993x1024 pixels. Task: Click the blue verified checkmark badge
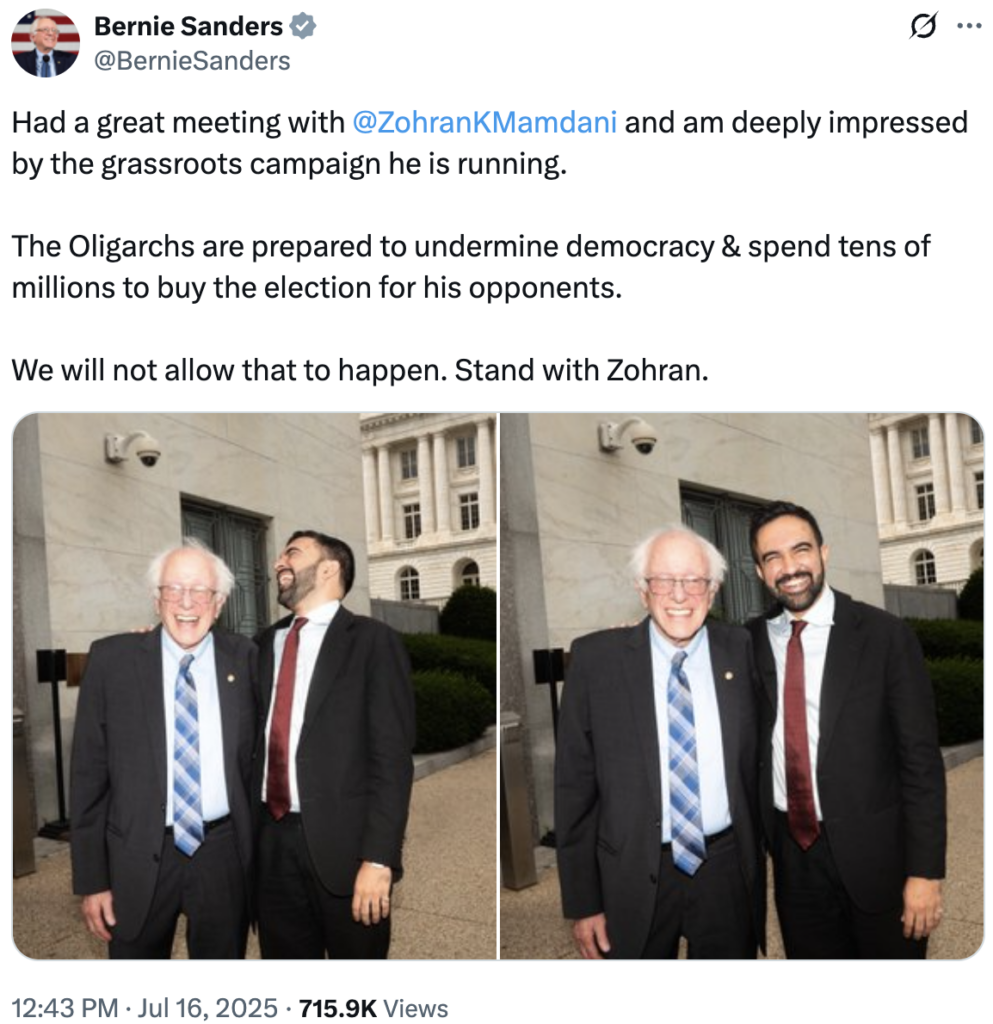click(x=303, y=27)
